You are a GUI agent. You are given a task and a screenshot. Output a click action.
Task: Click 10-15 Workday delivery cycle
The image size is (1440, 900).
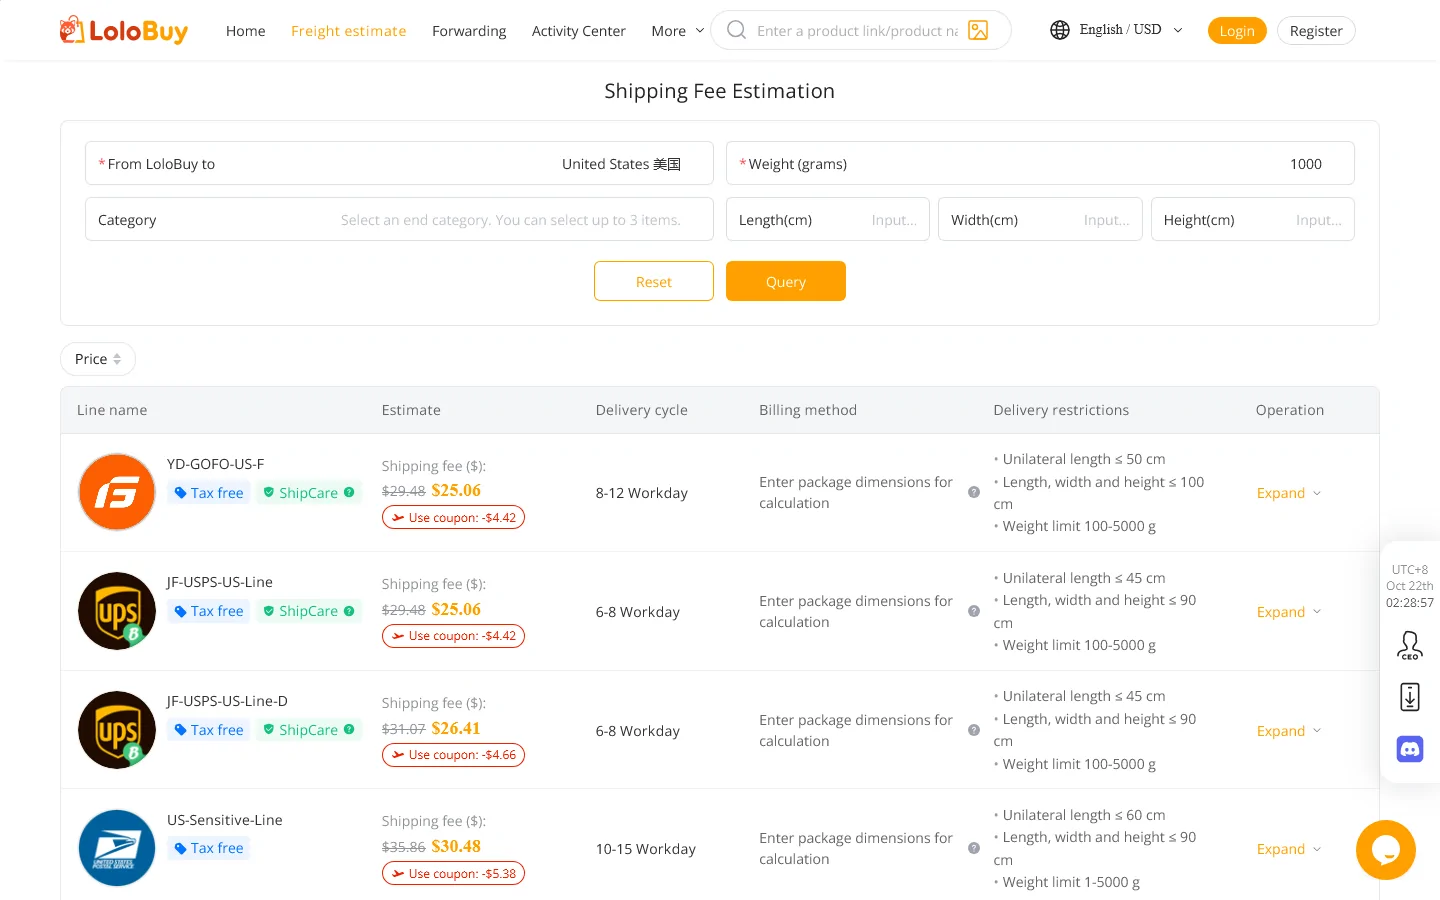pyautogui.click(x=646, y=849)
